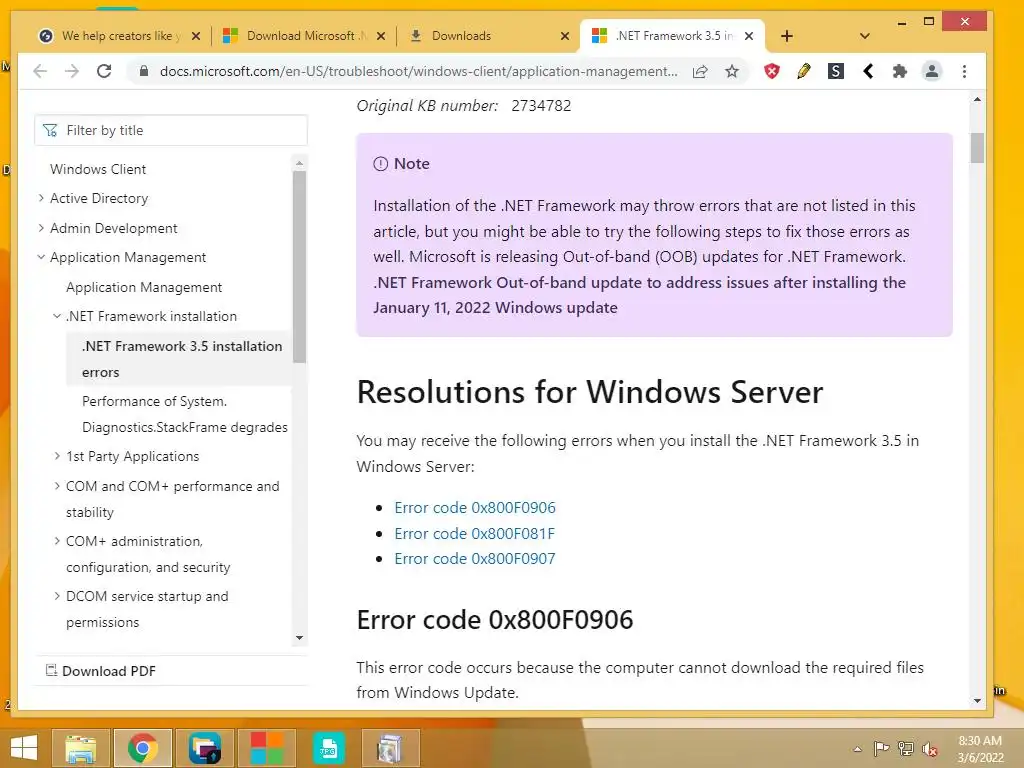
Task: Click the browser forward arrow
Action: [x=72, y=71]
